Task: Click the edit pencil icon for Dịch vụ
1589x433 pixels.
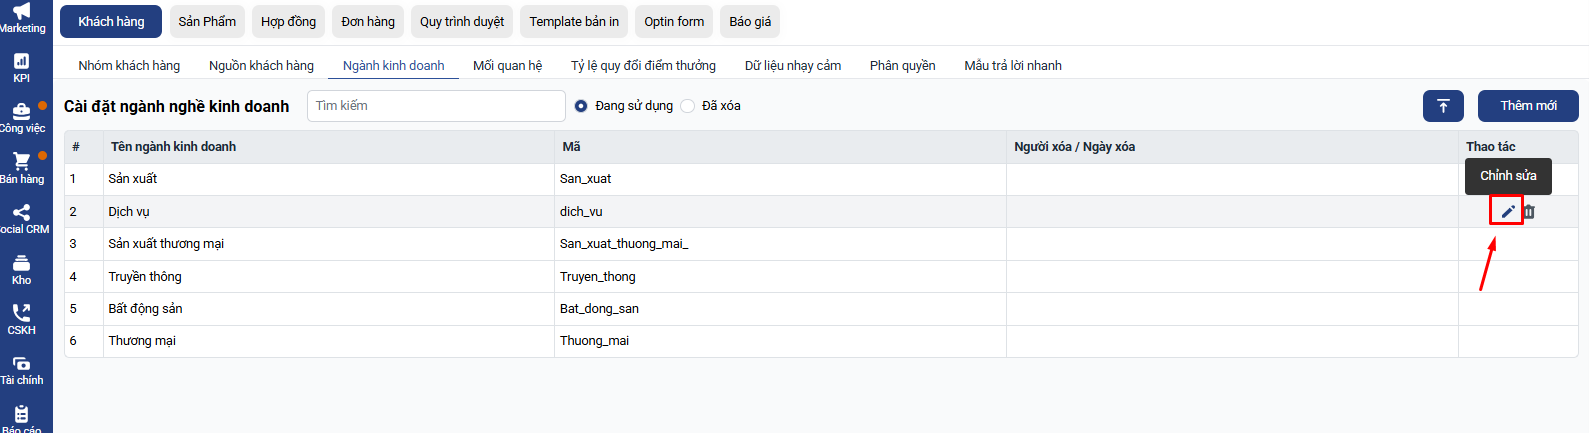Action: point(1507,211)
